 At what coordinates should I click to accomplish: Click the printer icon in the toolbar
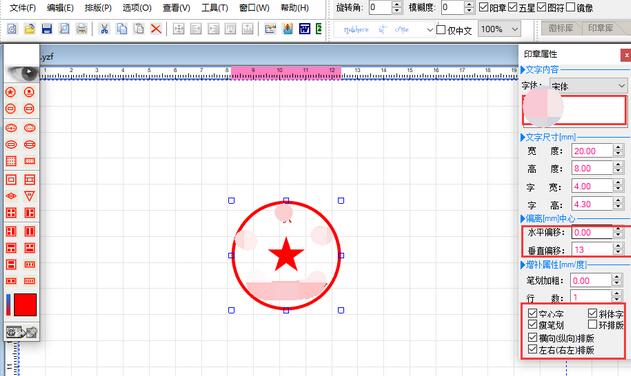81,29
